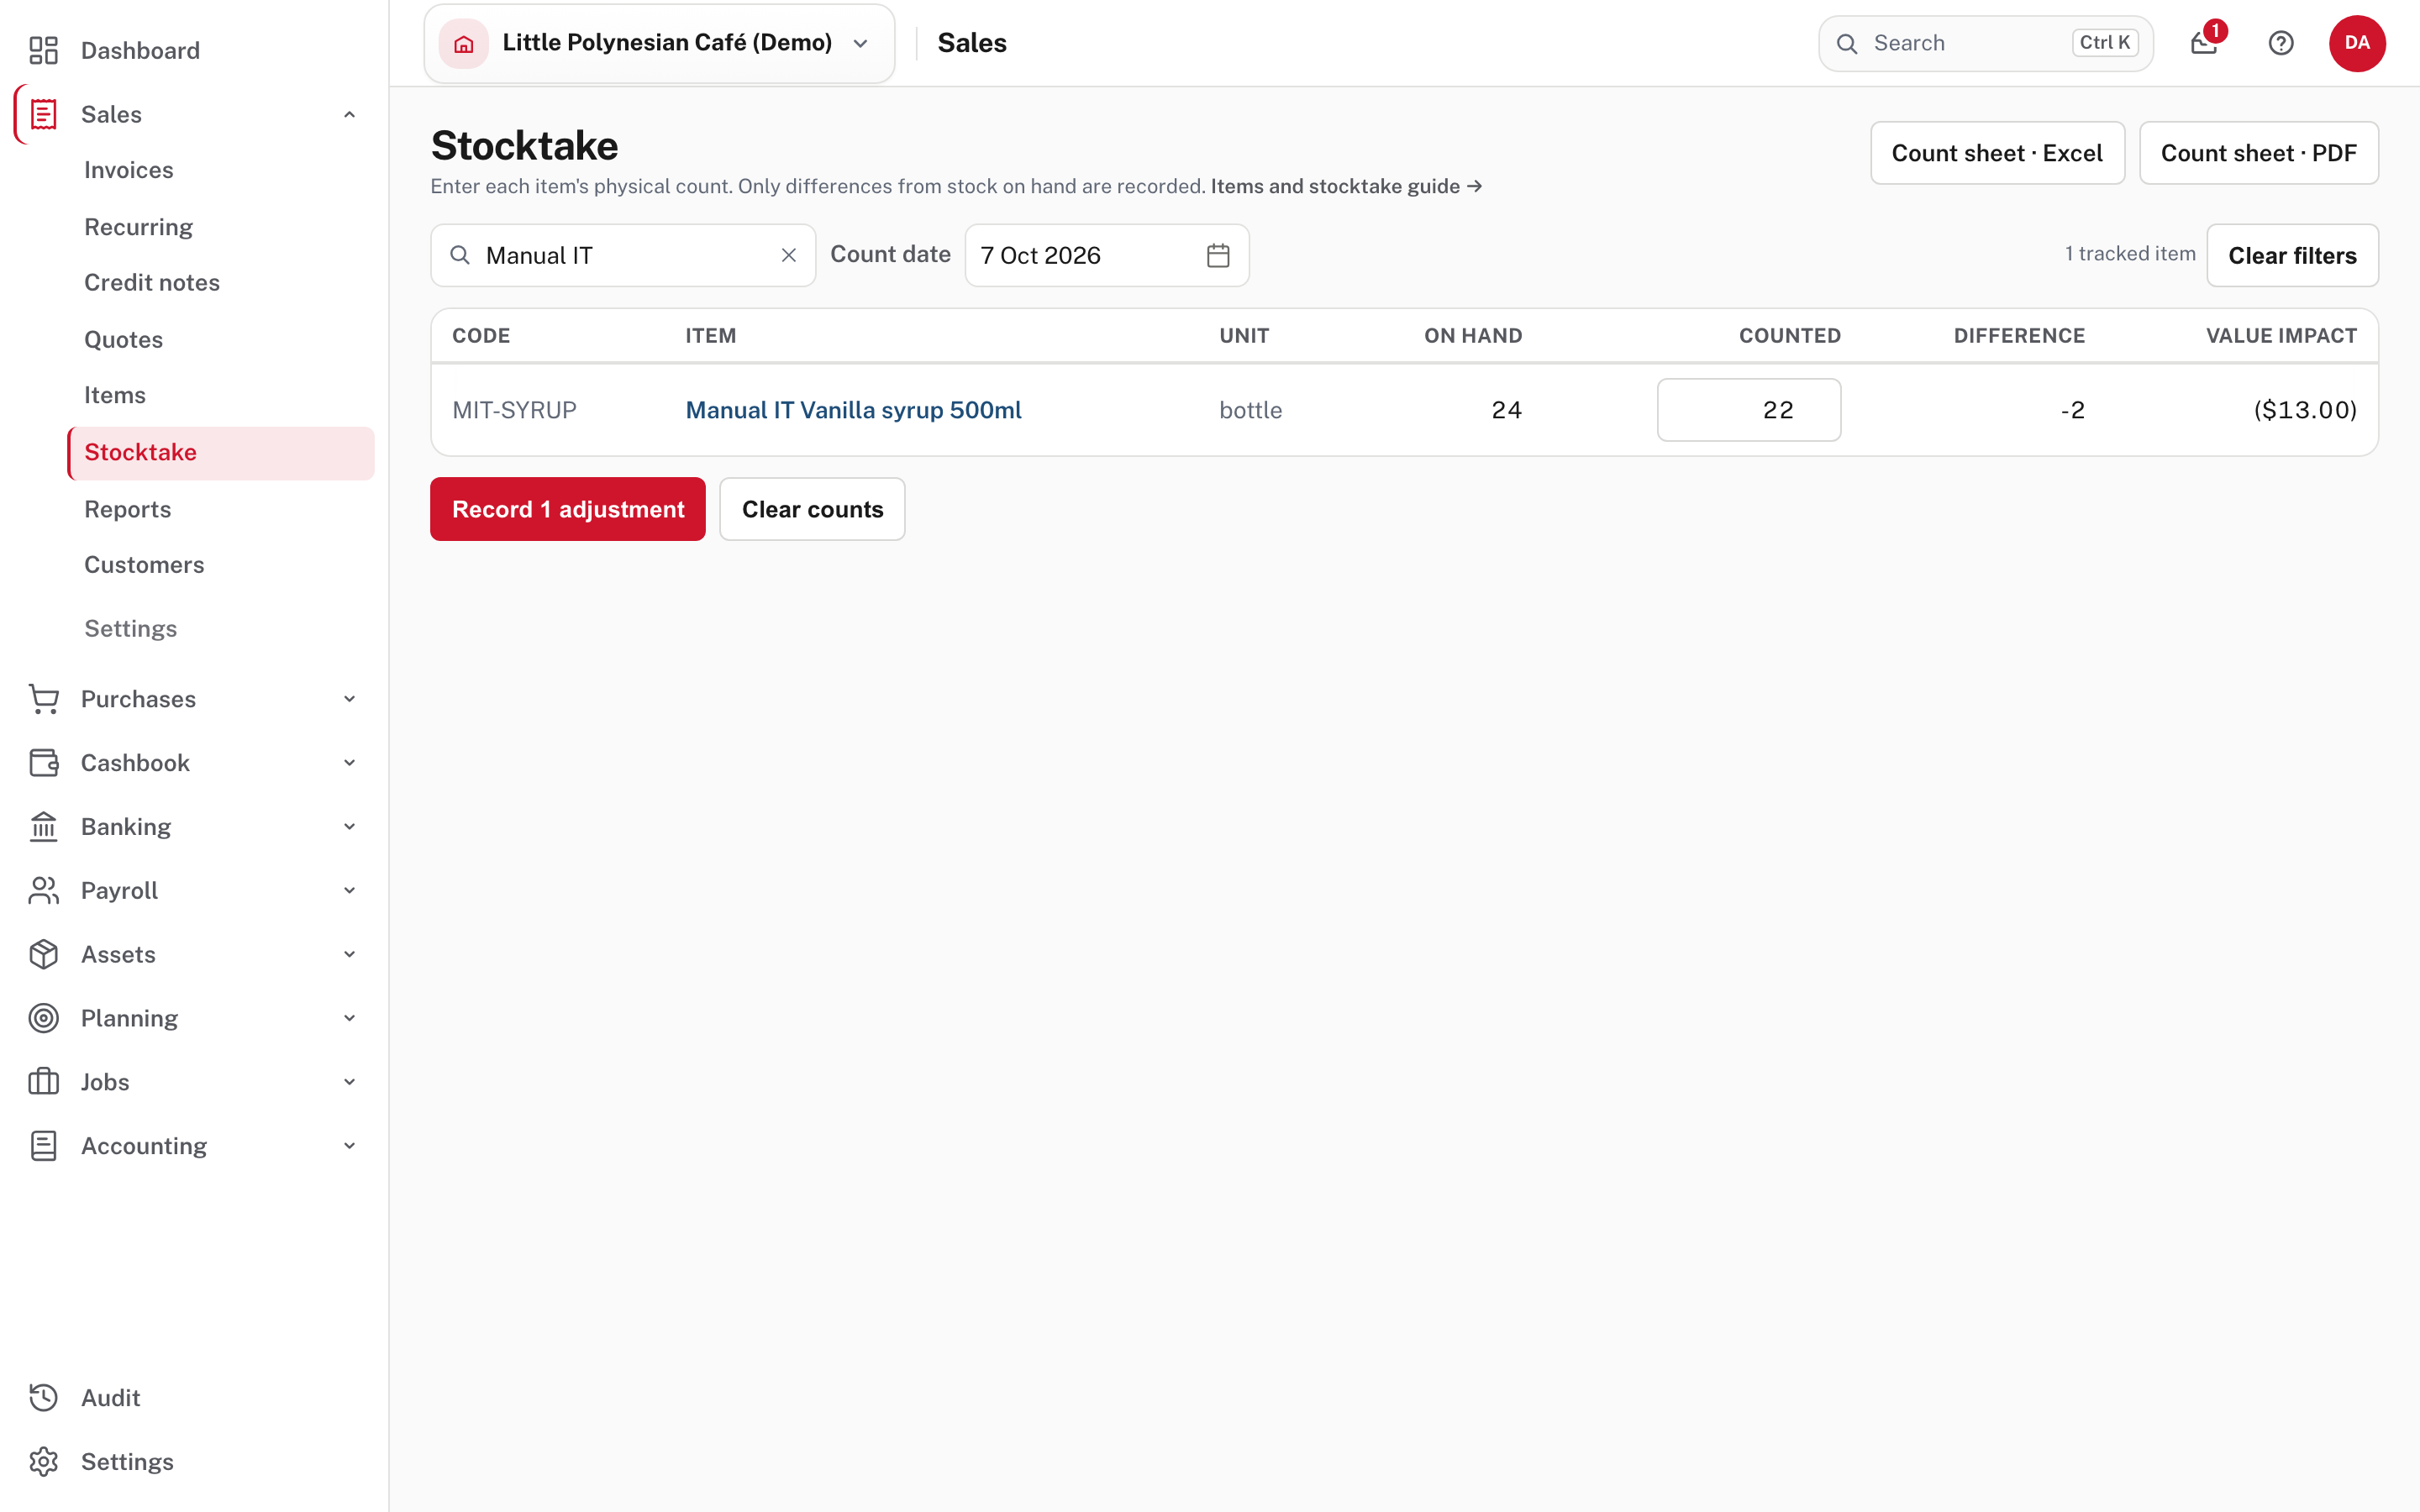Go to Invoices in Sales menu
The width and height of the screenshot is (2420, 1512).
coord(129,170)
